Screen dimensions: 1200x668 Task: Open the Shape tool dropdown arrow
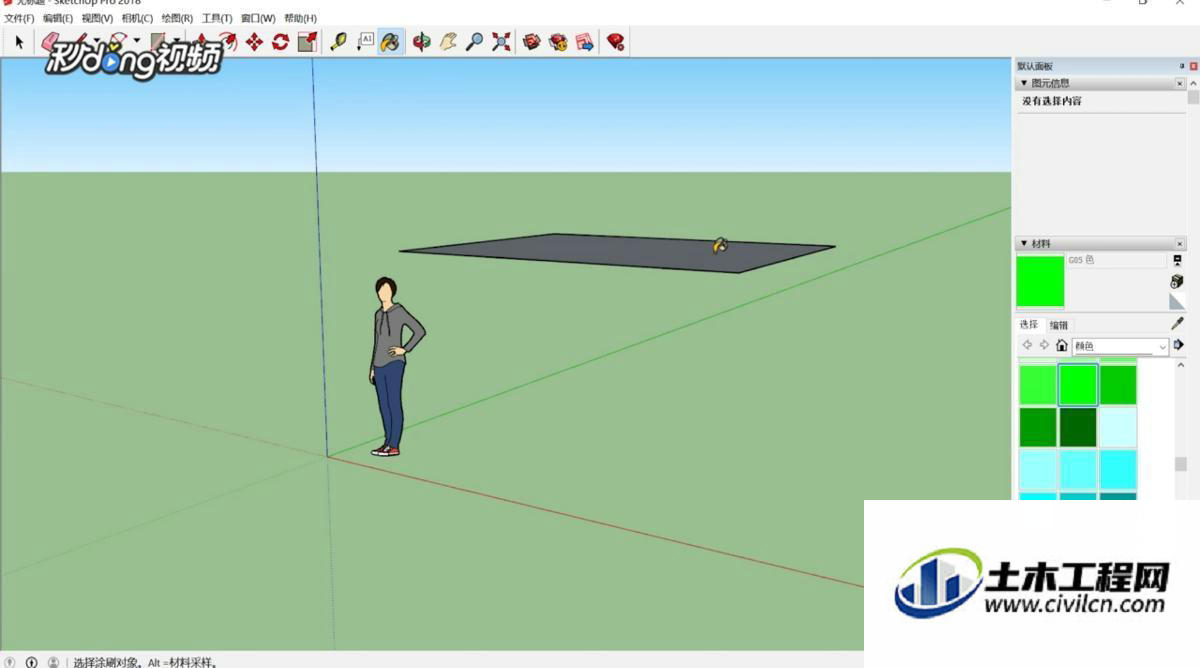click(x=175, y=42)
